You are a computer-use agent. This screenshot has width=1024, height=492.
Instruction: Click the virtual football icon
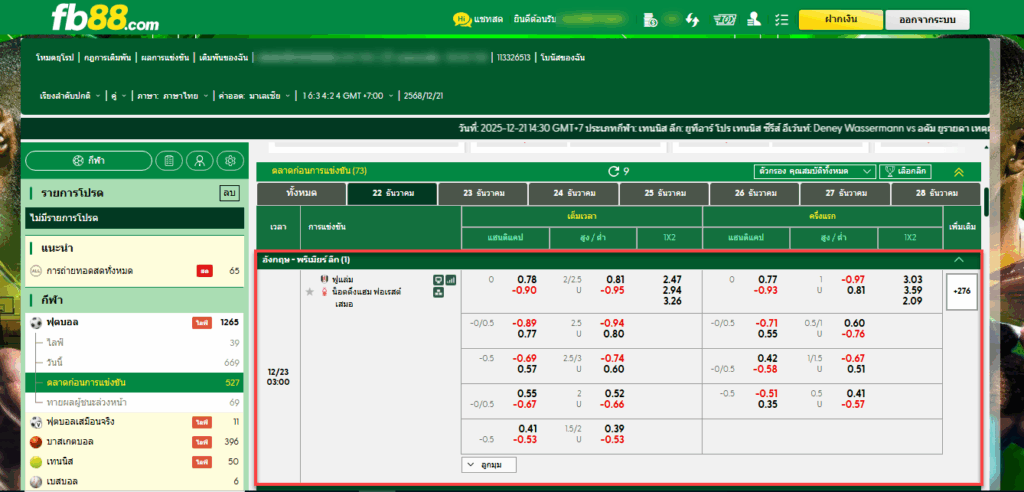click(x=36, y=421)
